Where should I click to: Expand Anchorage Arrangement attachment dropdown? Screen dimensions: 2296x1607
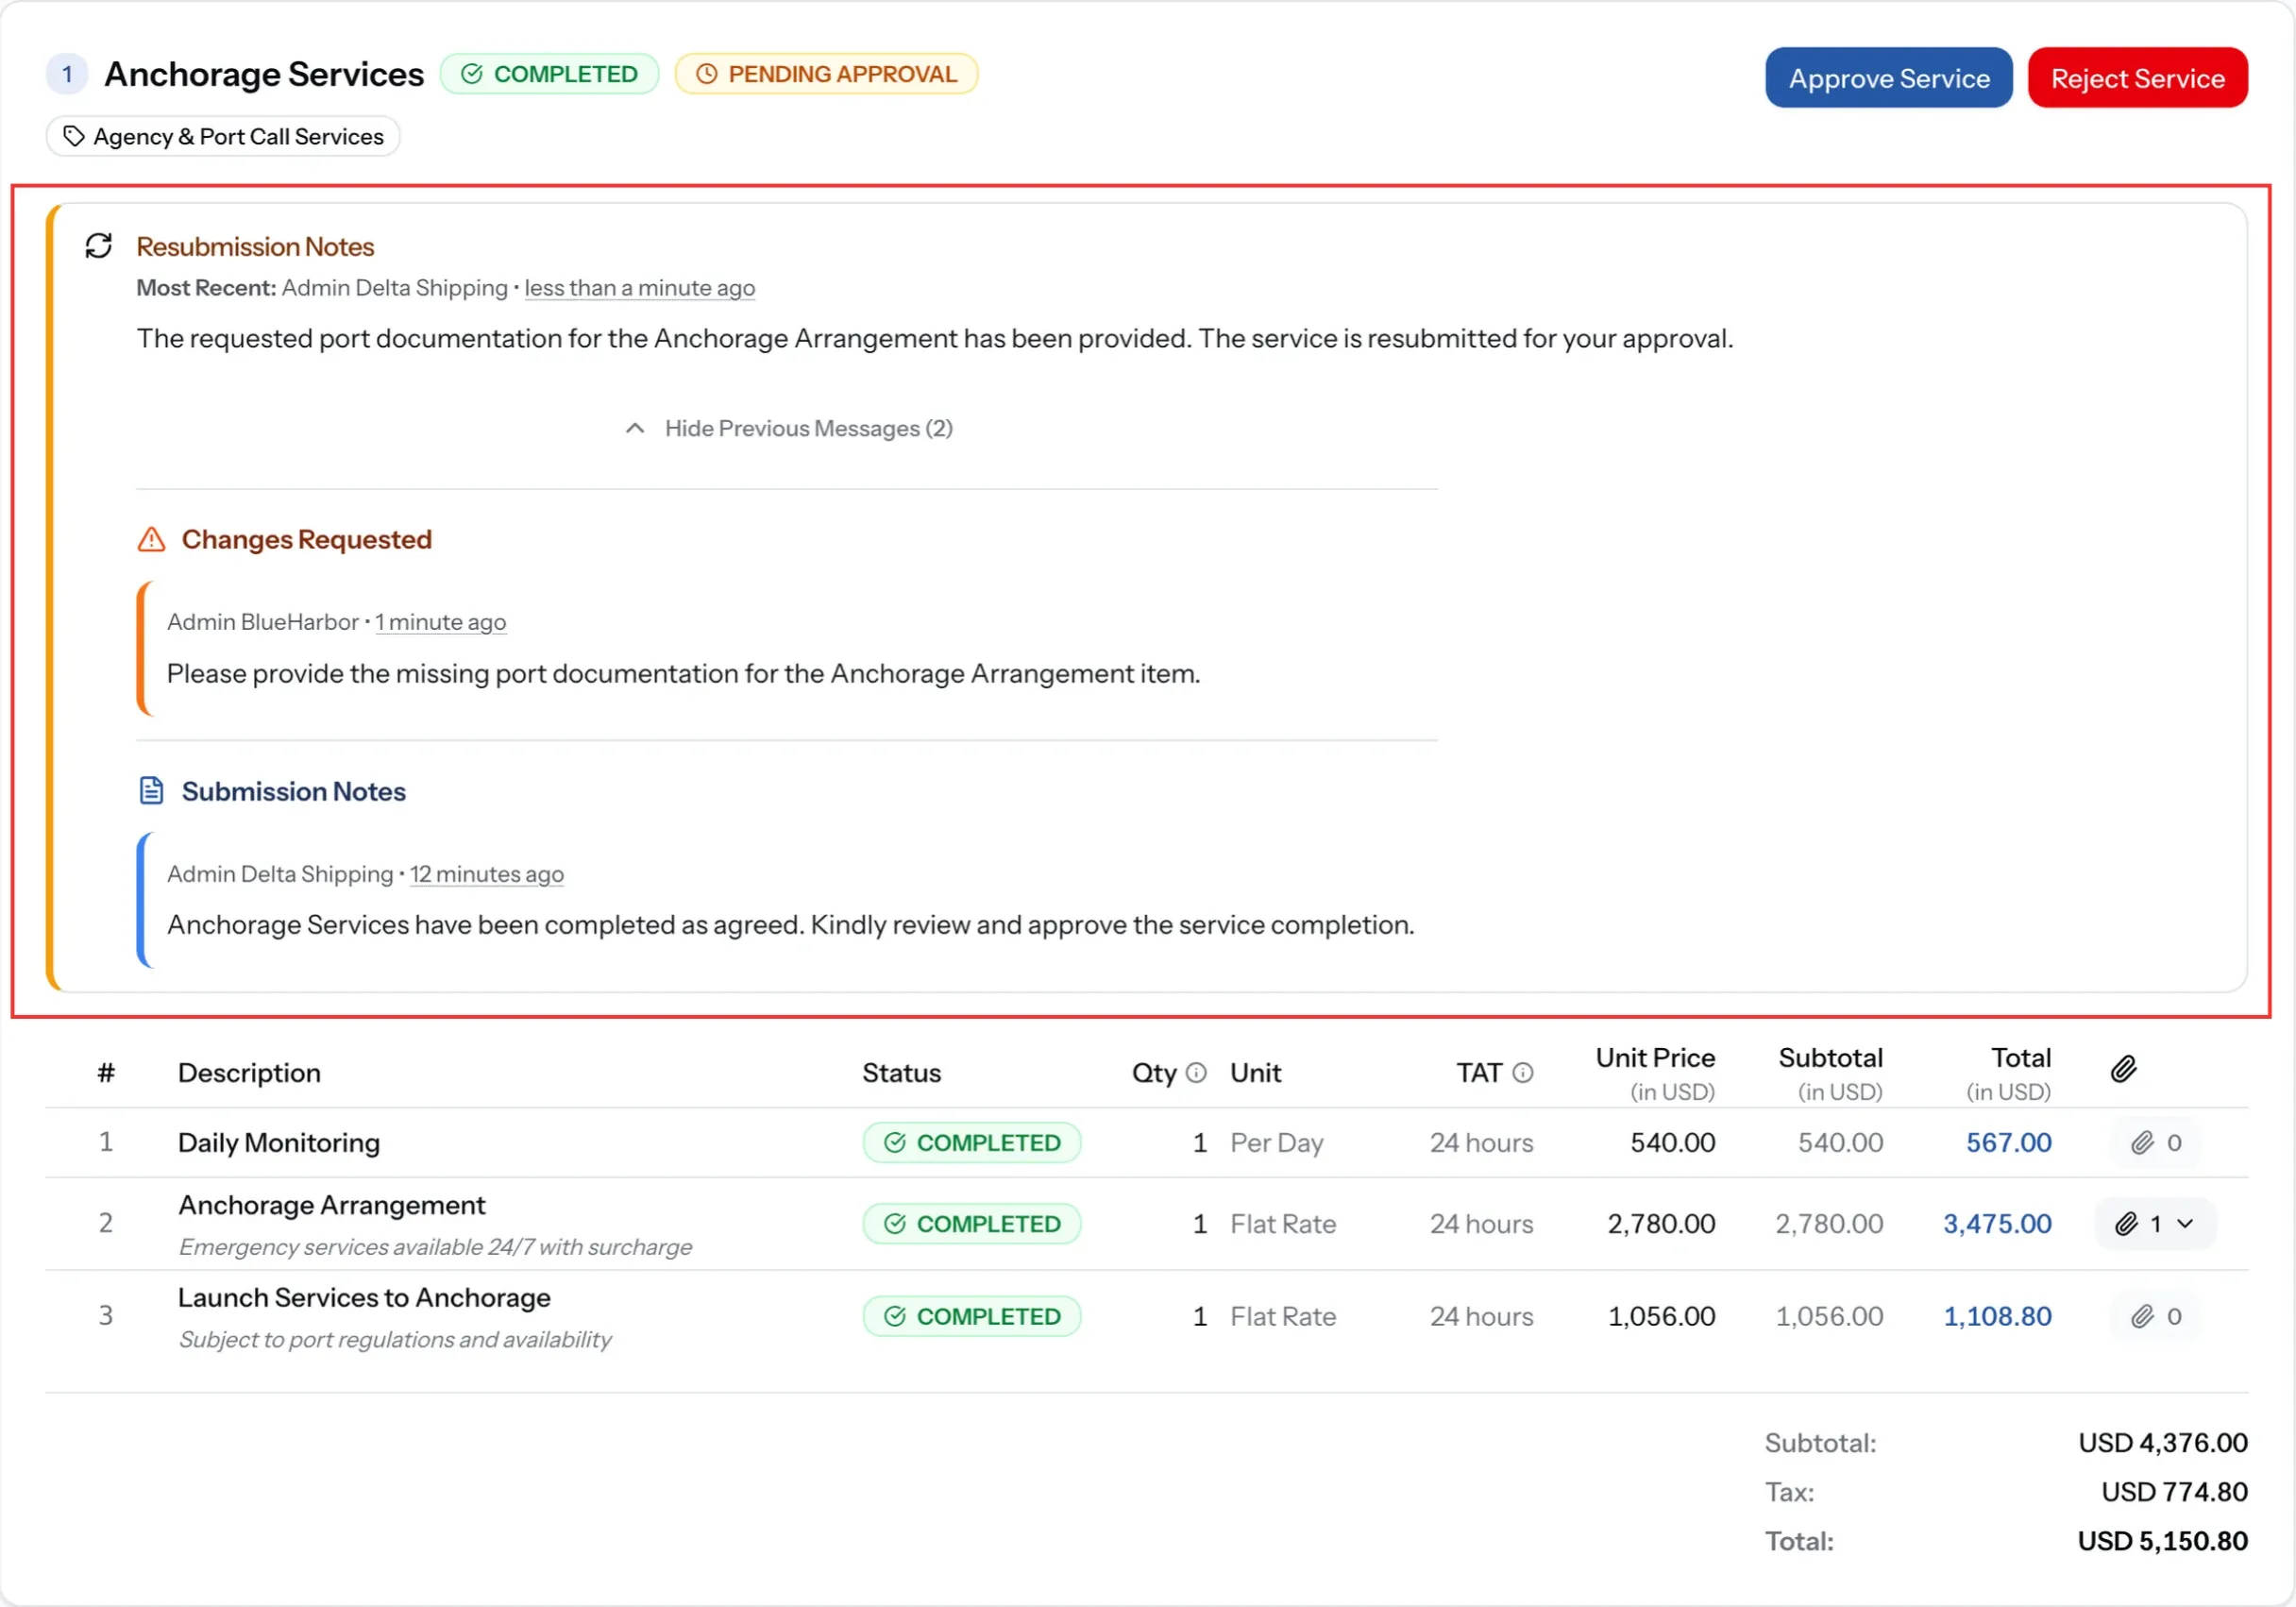coord(2155,1224)
